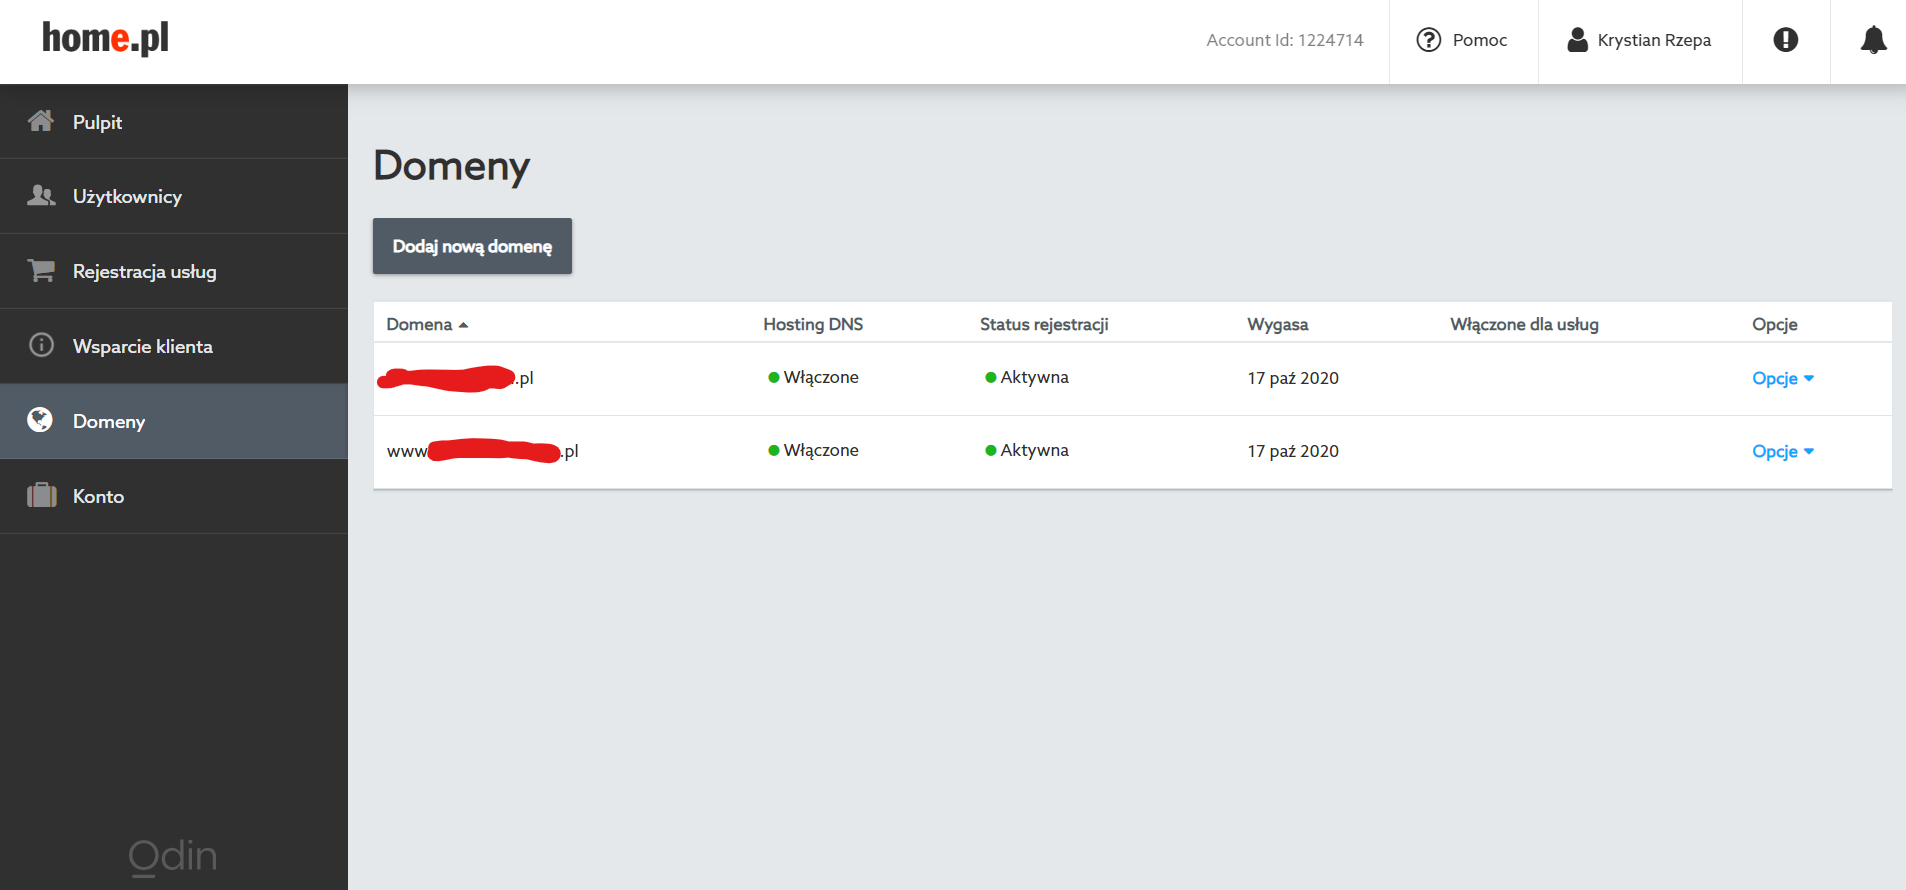Click the www domain name link
Viewport: 1906px width, 890px height.
coord(483,451)
